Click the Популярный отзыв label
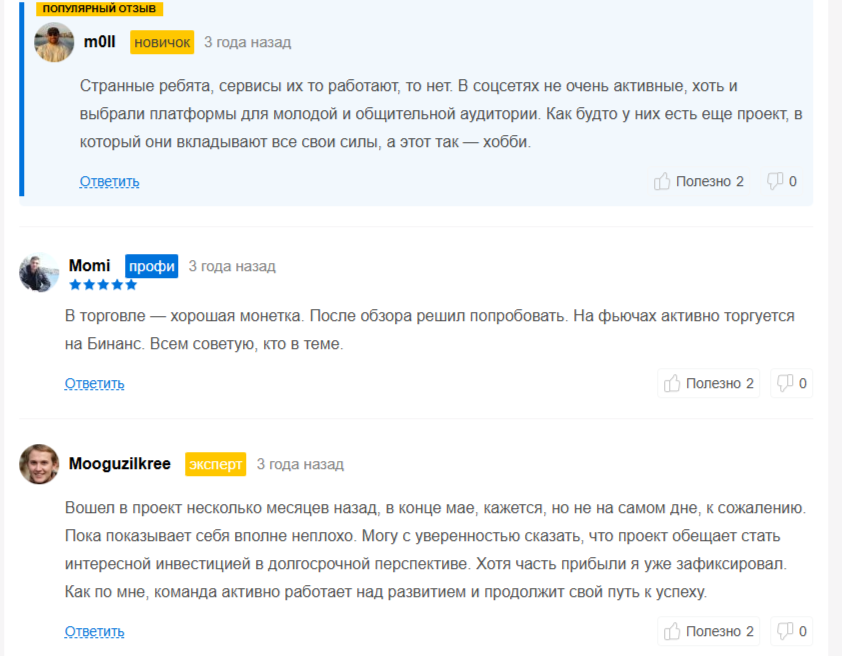 click(x=99, y=8)
